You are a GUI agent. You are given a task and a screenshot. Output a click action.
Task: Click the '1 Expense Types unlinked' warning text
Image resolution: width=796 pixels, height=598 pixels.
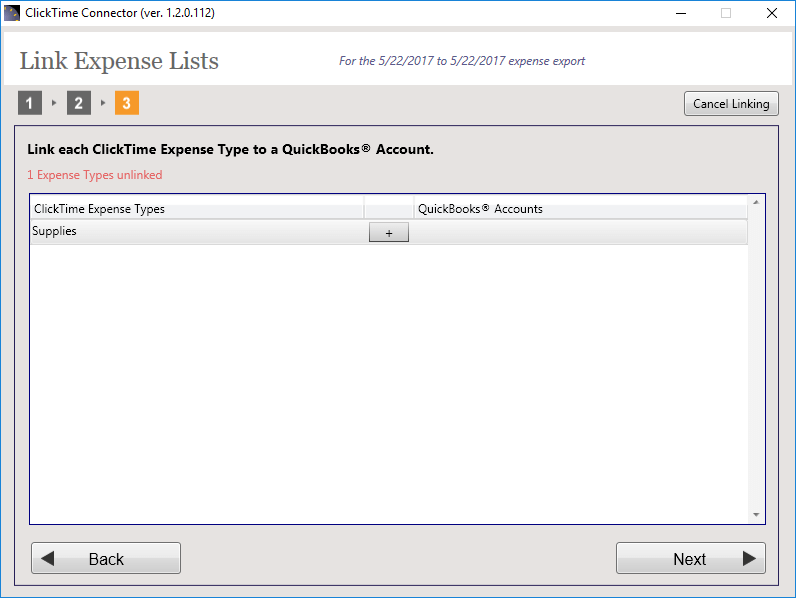(95, 175)
